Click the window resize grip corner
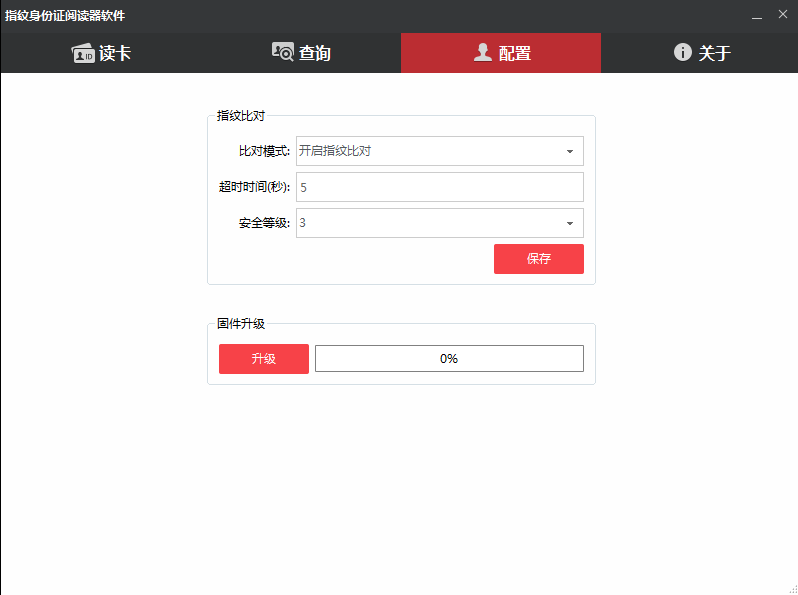Image resolution: width=798 pixels, height=595 pixels. pos(792,589)
